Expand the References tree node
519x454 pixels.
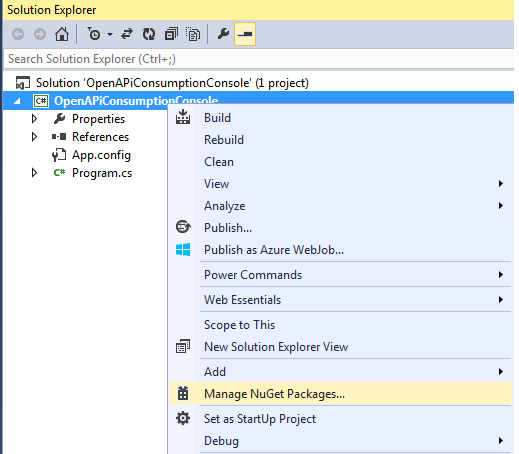(x=34, y=137)
